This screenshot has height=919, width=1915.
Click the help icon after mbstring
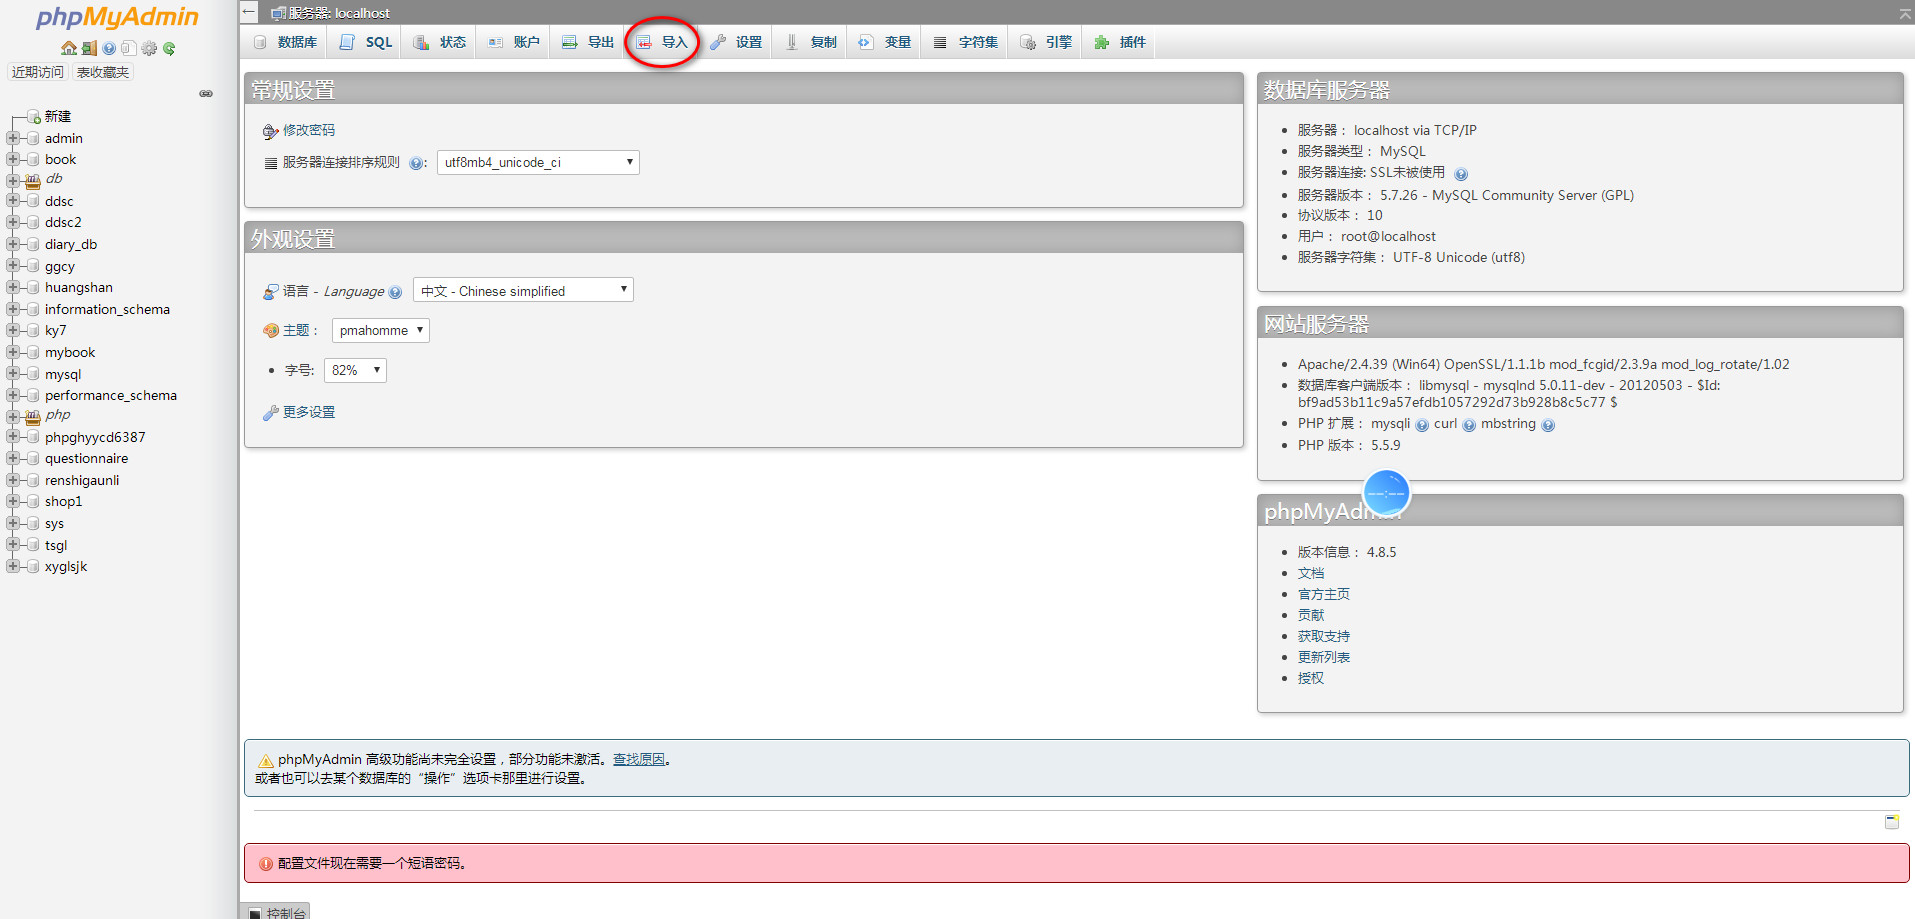(1548, 425)
